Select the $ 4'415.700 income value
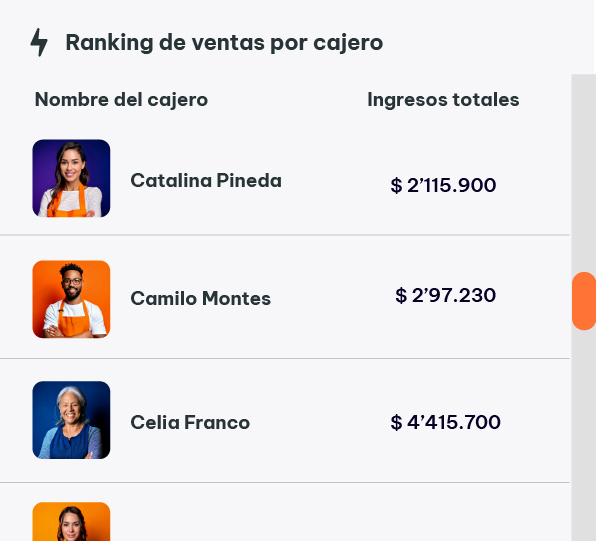The image size is (596, 541). [445, 422]
